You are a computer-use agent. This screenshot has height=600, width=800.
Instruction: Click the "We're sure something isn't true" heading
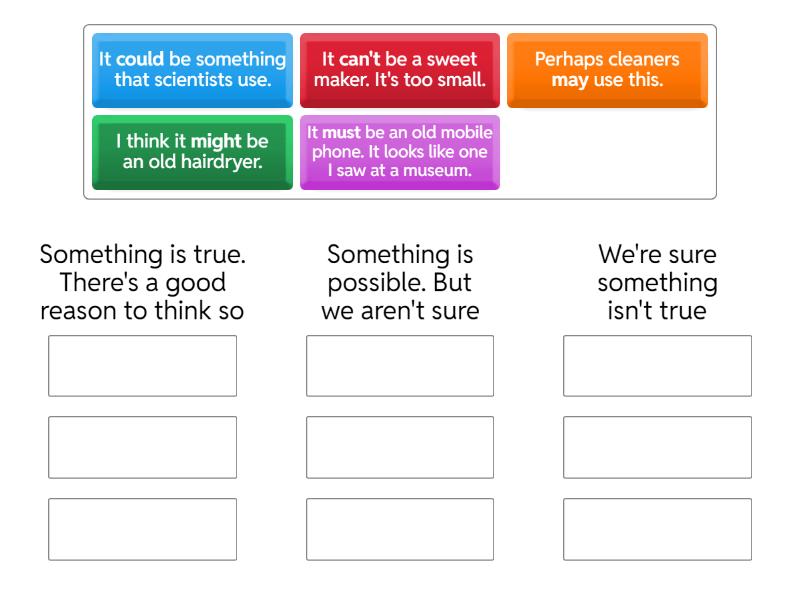(657, 283)
